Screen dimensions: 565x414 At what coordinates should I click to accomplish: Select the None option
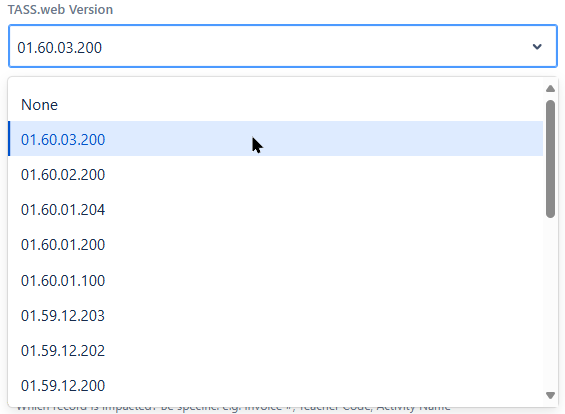(275, 105)
